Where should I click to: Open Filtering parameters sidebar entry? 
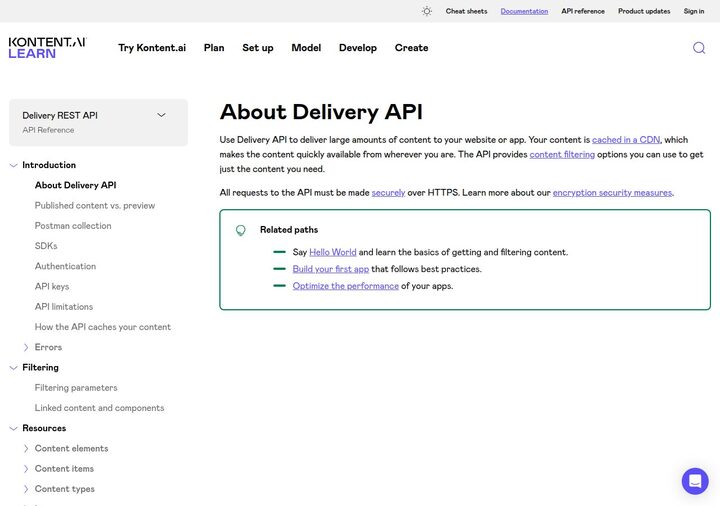[x=76, y=388]
